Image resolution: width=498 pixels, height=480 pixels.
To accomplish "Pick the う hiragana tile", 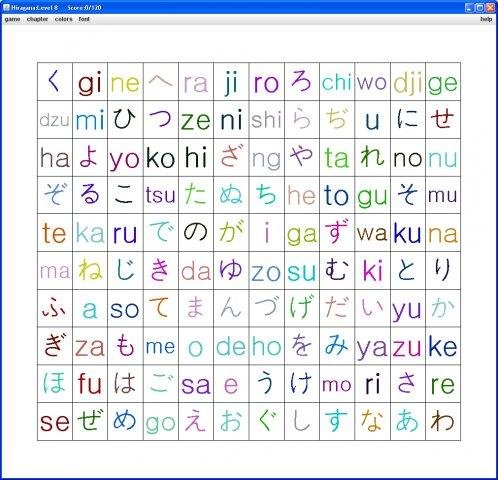I will (x=267, y=383).
